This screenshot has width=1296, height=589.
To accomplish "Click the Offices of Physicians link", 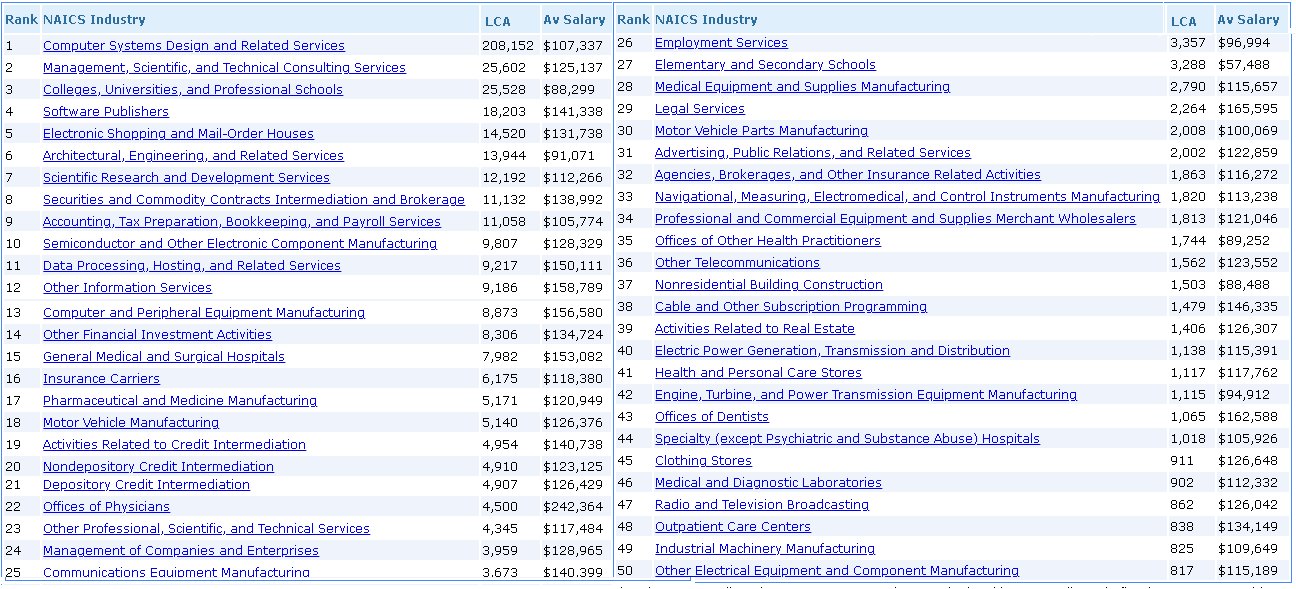I will pyautogui.click(x=106, y=507).
